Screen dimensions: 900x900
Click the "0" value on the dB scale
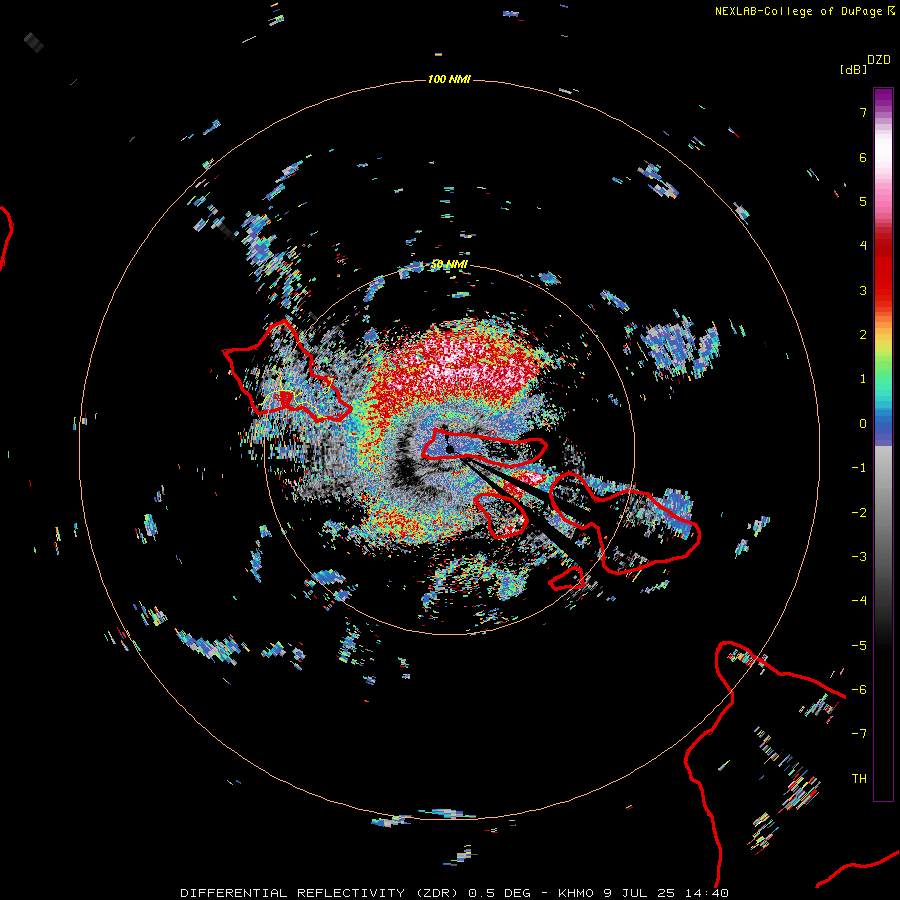tap(863, 424)
